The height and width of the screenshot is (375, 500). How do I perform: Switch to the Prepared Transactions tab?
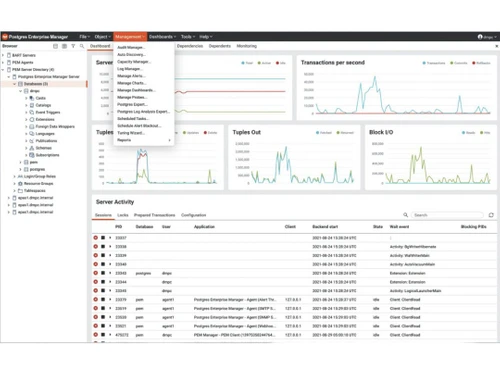click(x=154, y=215)
